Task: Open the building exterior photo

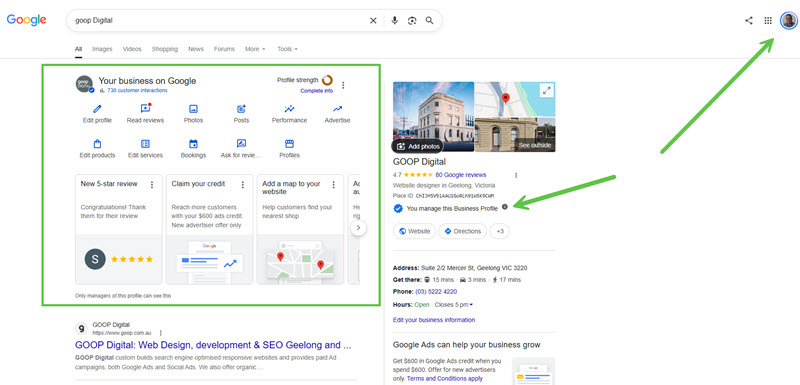Action: tap(433, 117)
